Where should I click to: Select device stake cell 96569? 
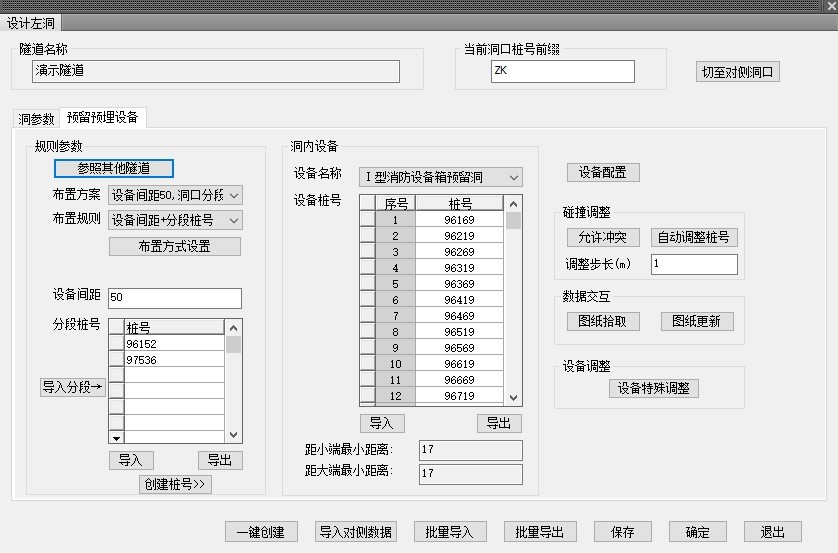click(459, 348)
